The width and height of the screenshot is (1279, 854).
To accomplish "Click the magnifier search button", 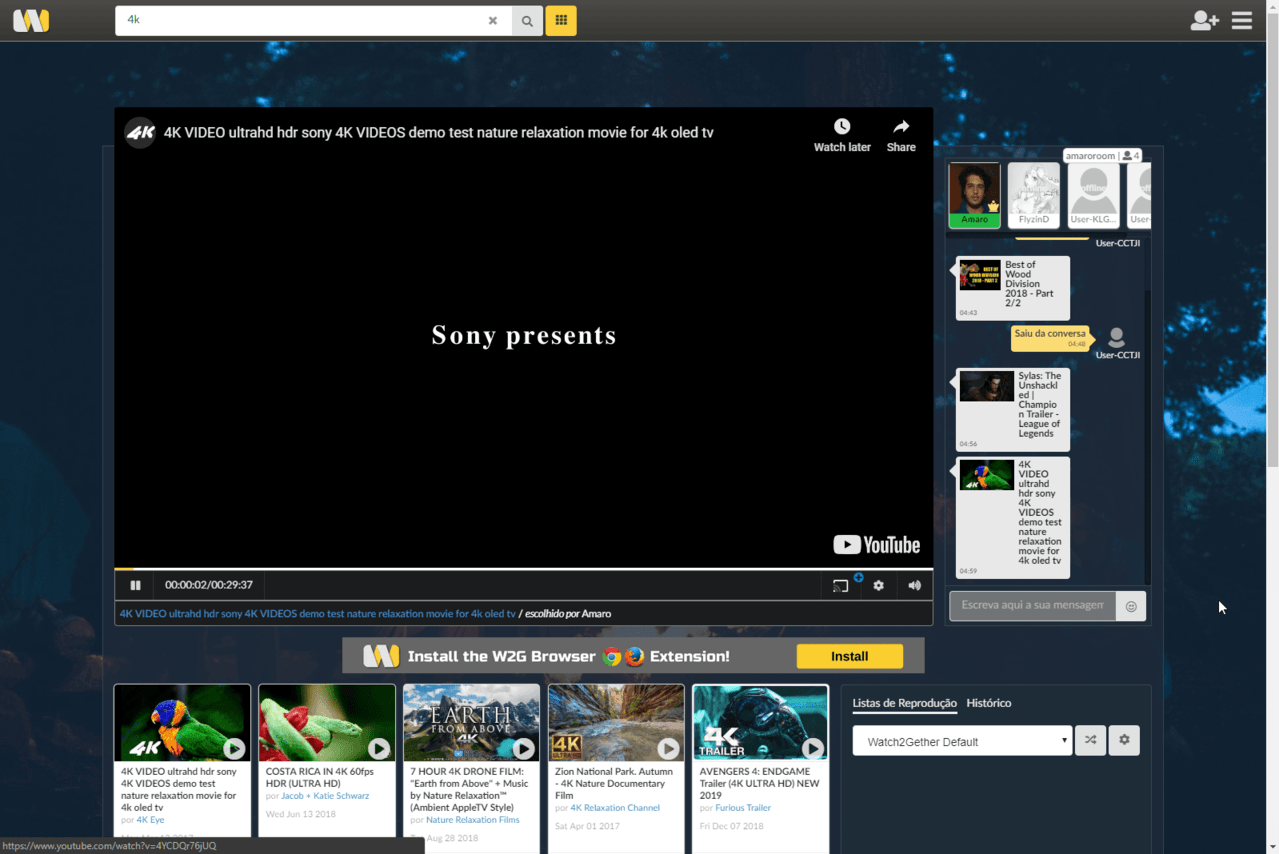I will pyautogui.click(x=527, y=21).
